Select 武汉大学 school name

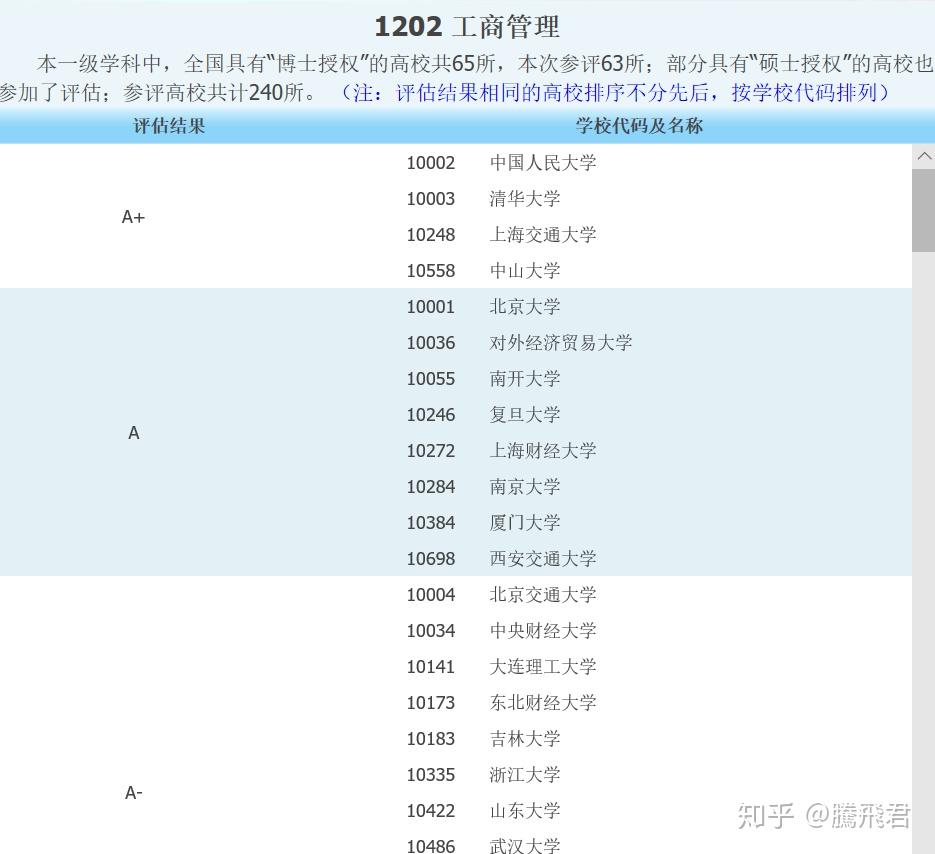click(525, 845)
